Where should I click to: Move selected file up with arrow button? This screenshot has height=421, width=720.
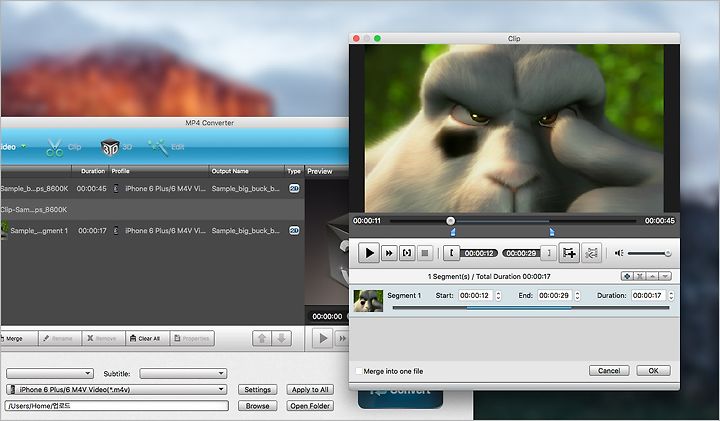pyautogui.click(x=262, y=338)
